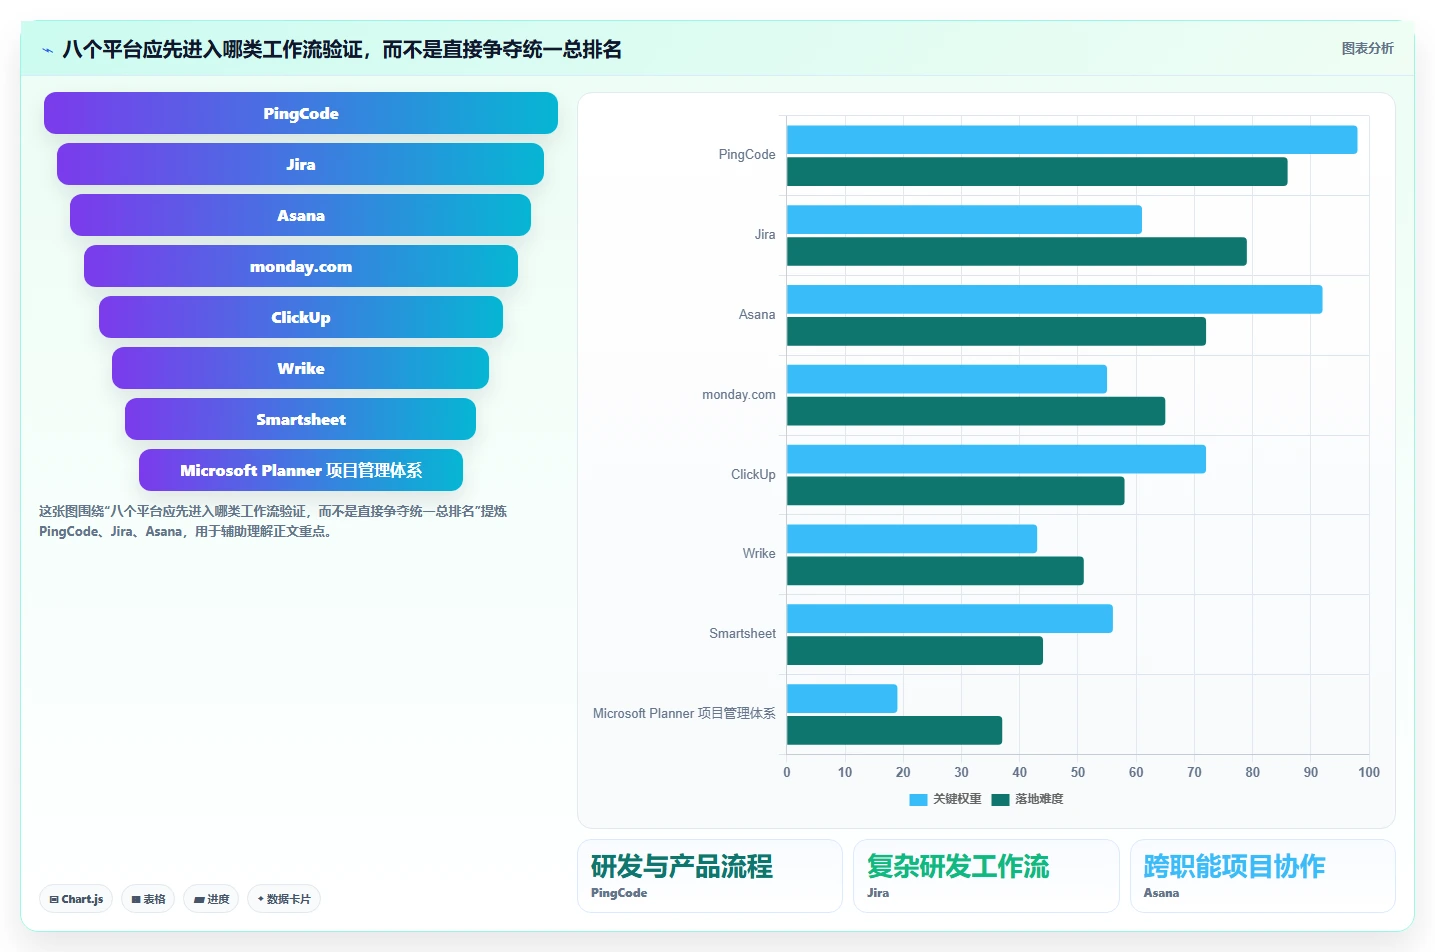Click the PingCode y-axis label

[x=747, y=155]
